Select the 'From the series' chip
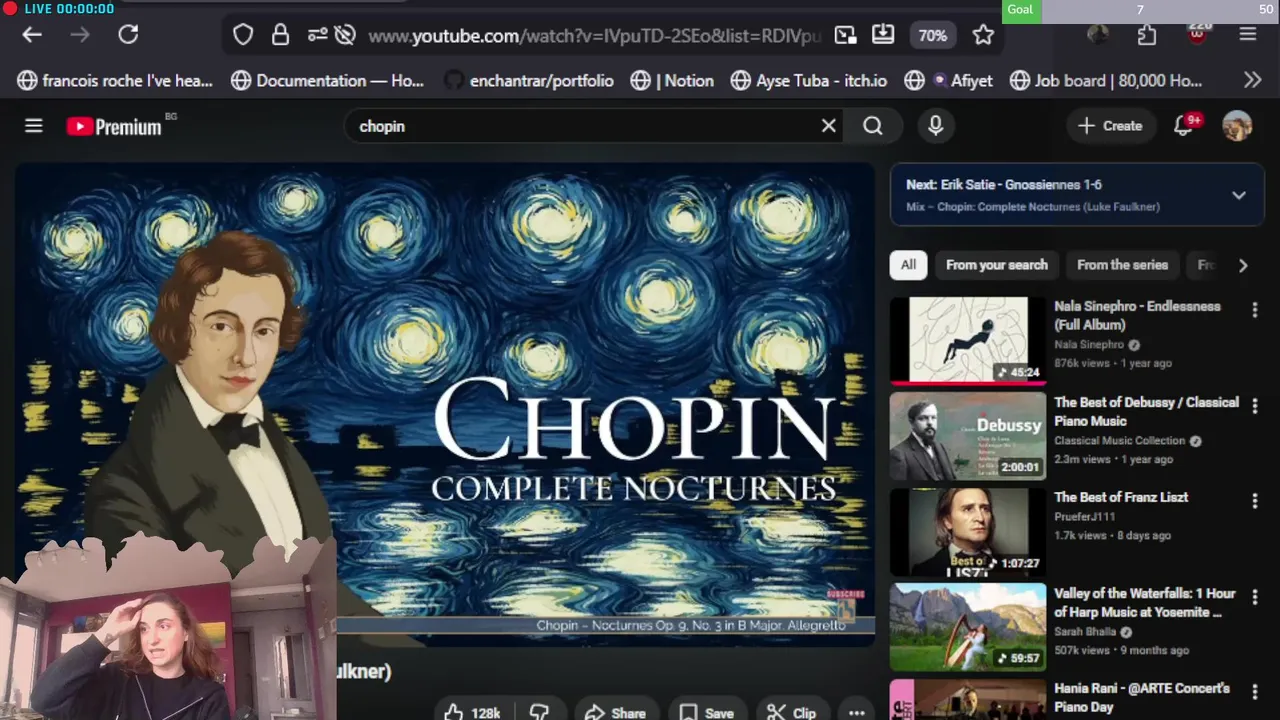This screenshot has height=720, width=1280. point(1122,265)
